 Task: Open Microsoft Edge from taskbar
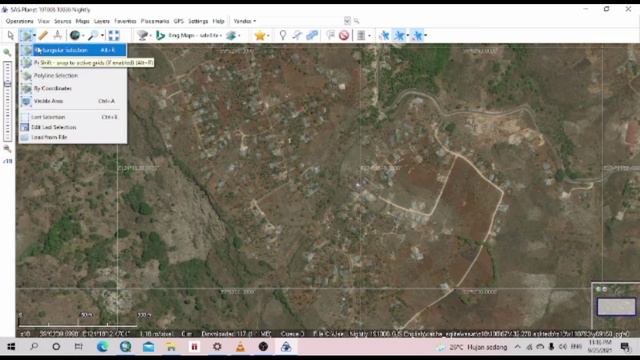pos(102,347)
